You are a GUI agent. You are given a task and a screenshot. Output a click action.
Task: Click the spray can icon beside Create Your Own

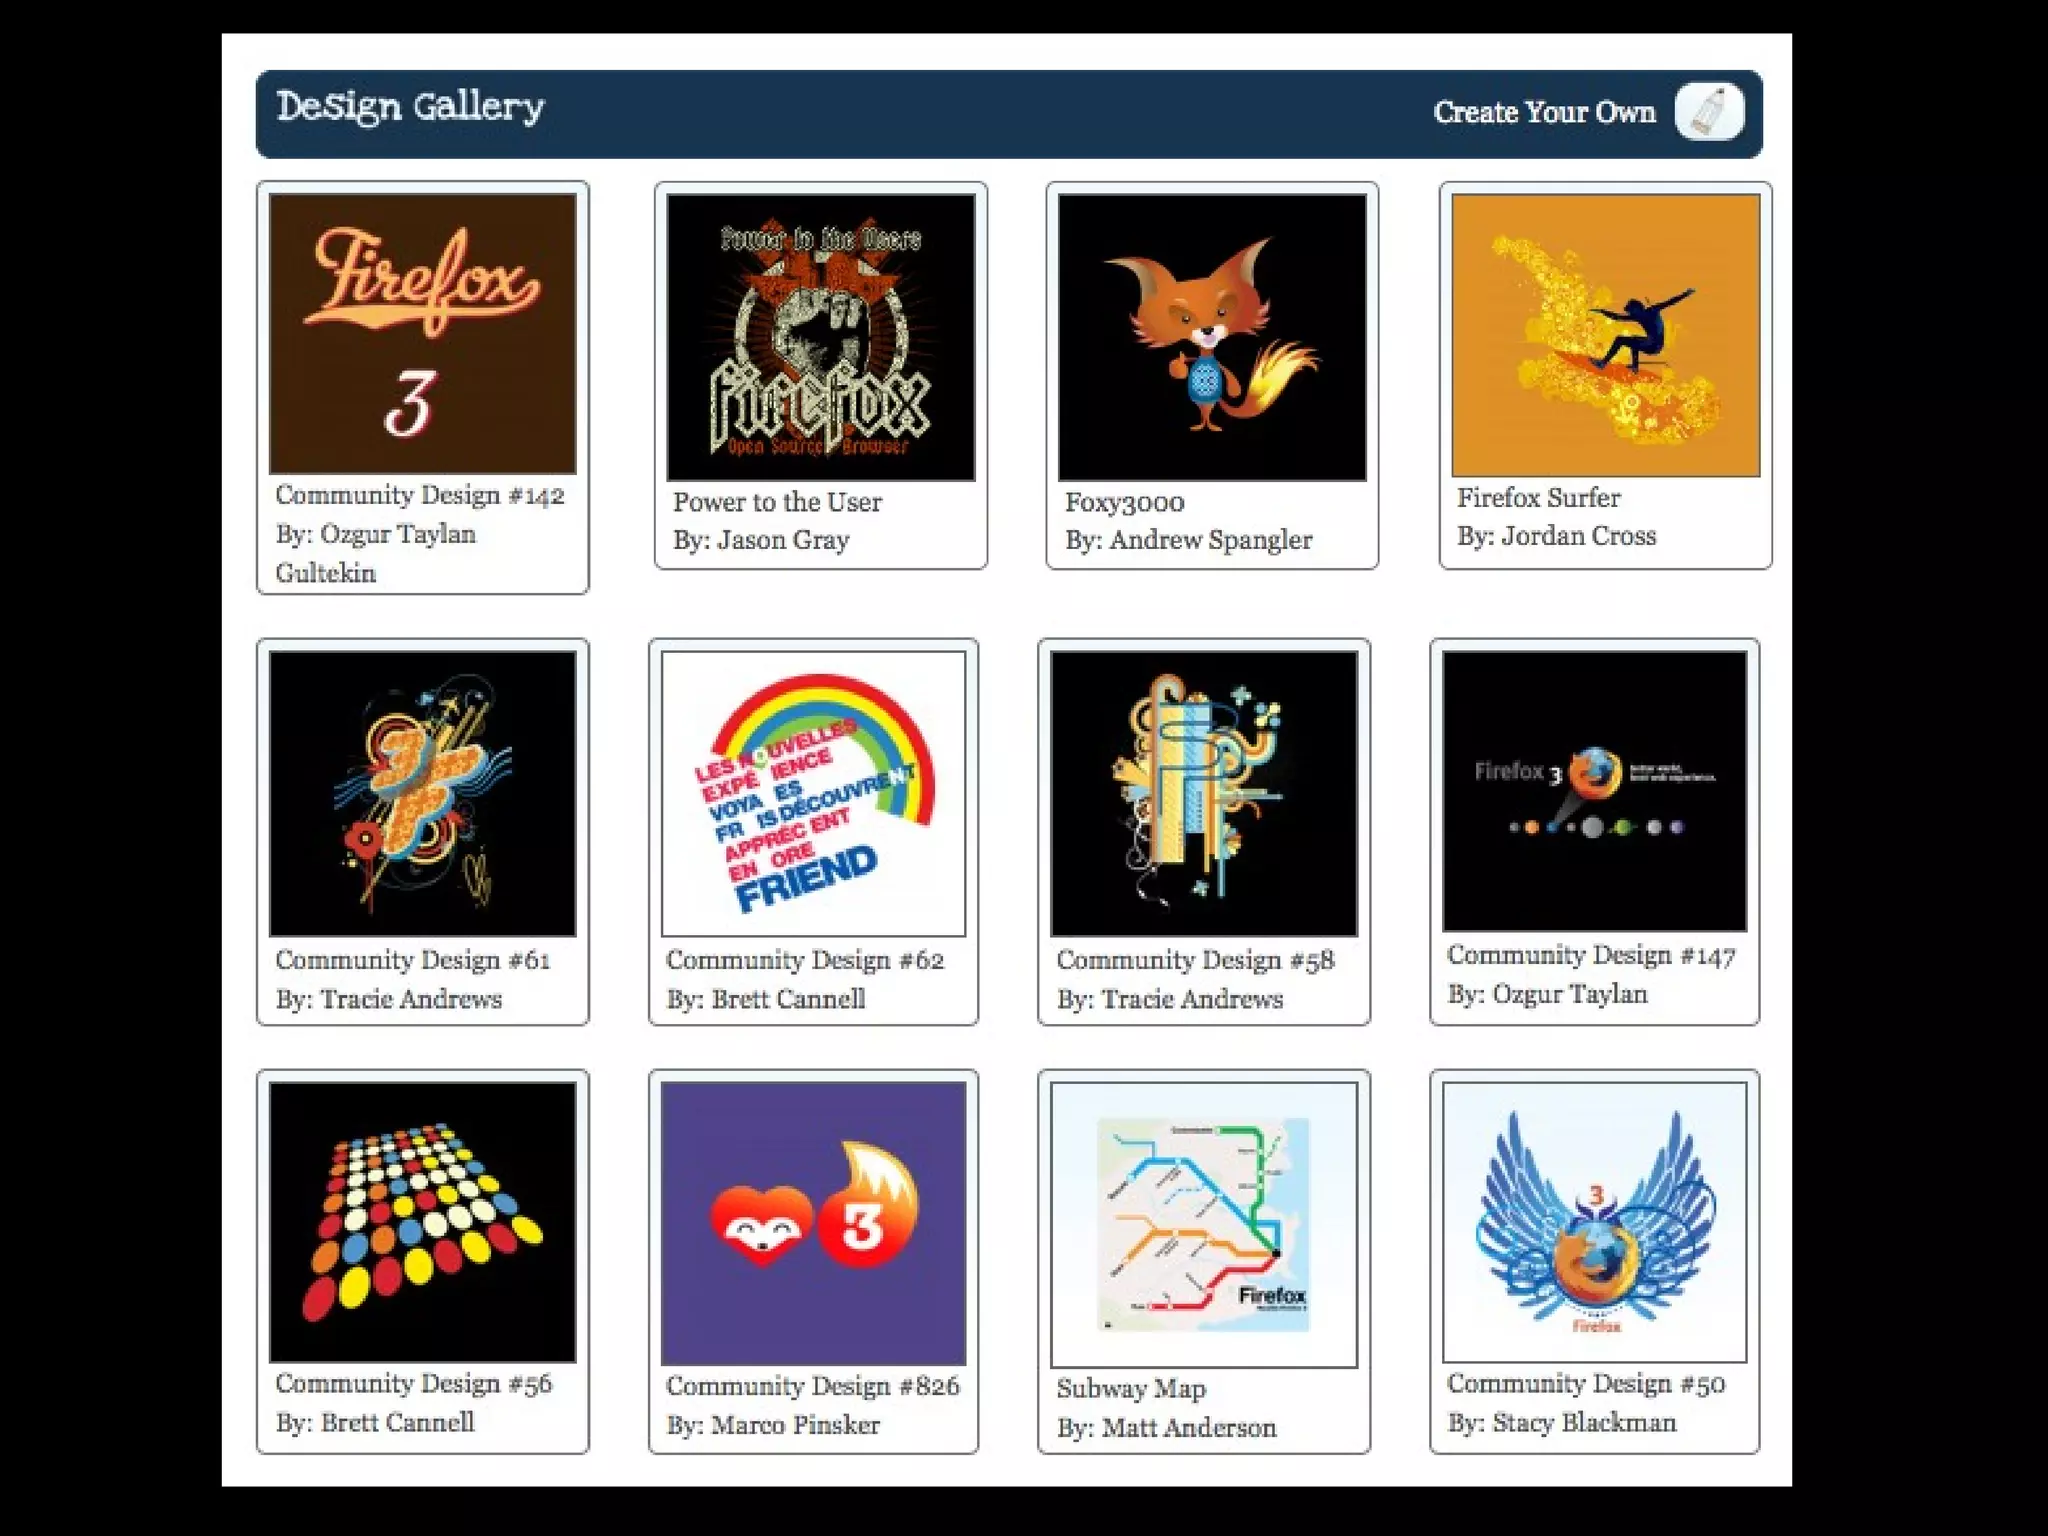pyautogui.click(x=1709, y=111)
